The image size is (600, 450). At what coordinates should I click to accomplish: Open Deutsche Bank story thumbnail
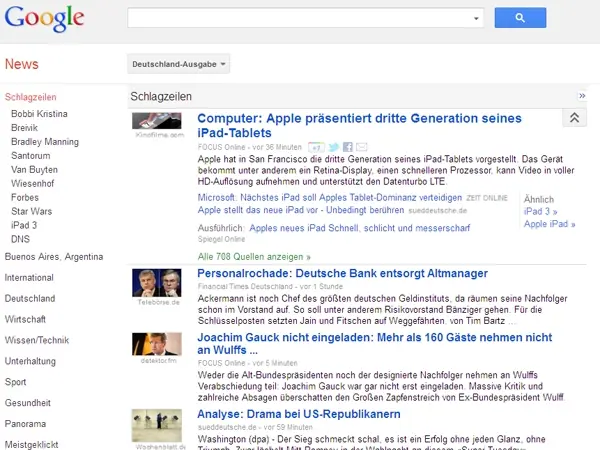click(x=157, y=283)
